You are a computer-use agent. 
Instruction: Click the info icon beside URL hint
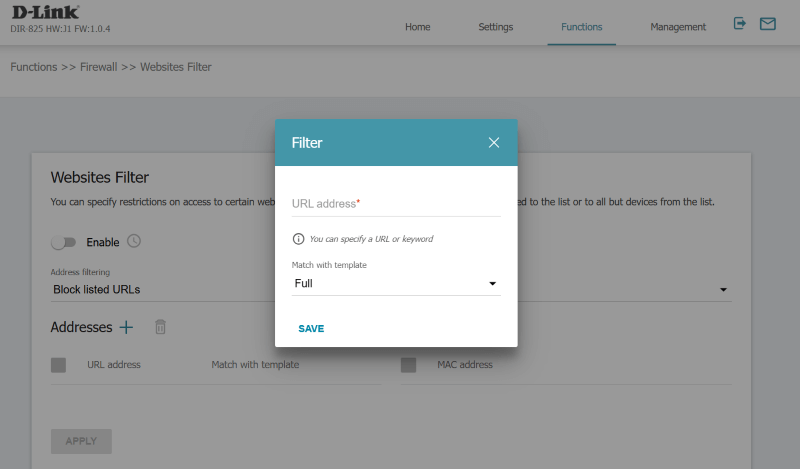pyautogui.click(x=298, y=239)
